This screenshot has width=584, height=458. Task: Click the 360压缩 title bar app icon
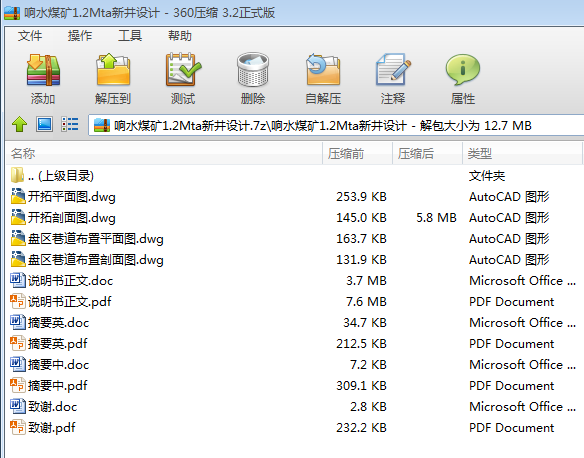12,13
